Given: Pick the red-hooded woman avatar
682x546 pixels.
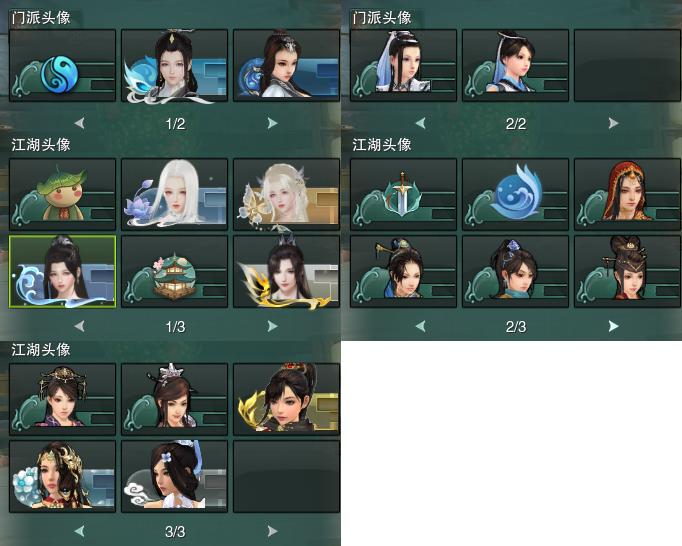Looking at the screenshot, I should click(x=627, y=194).
